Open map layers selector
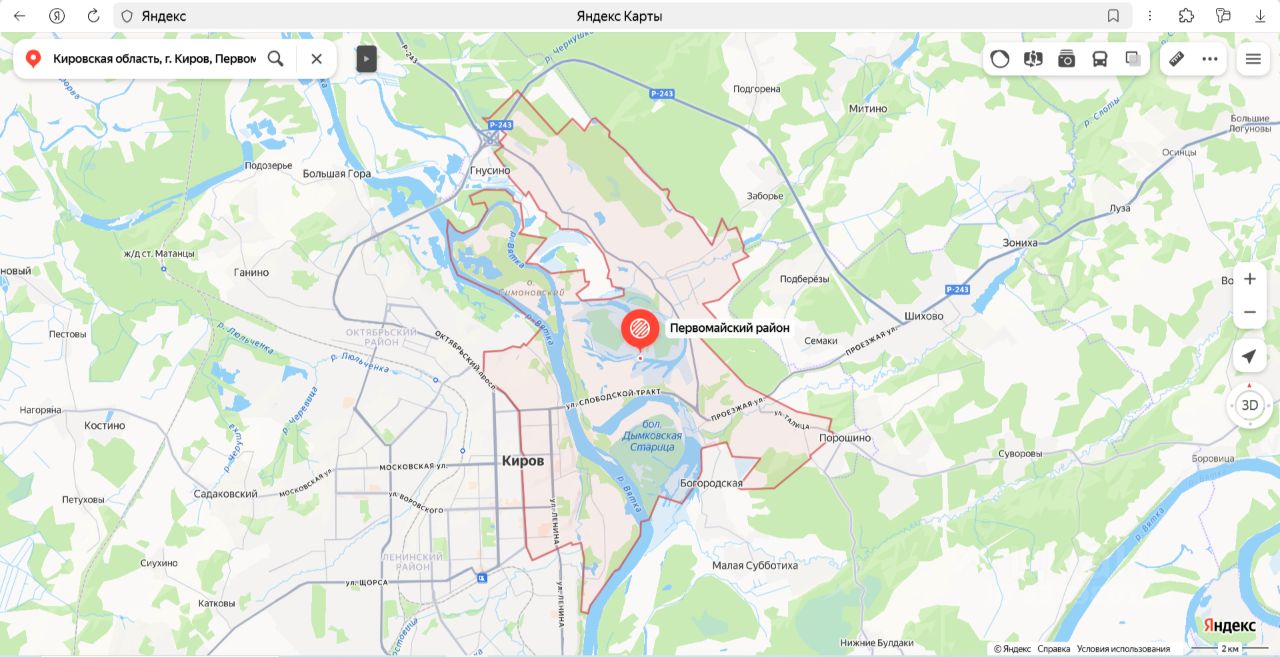This screenshot has height=657, width=1280. tap(1133, 59)
